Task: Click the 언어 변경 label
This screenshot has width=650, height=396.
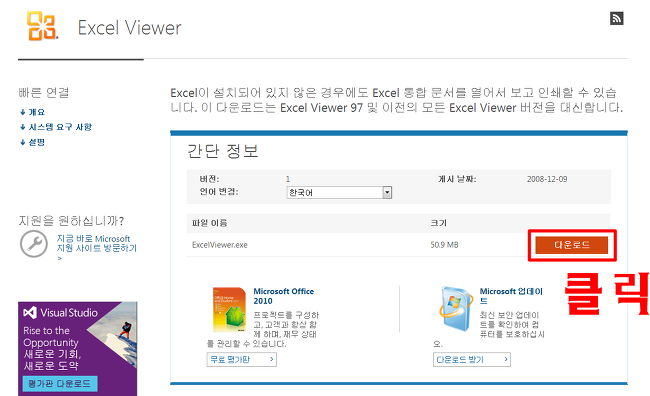Action: tap(219, 192)
